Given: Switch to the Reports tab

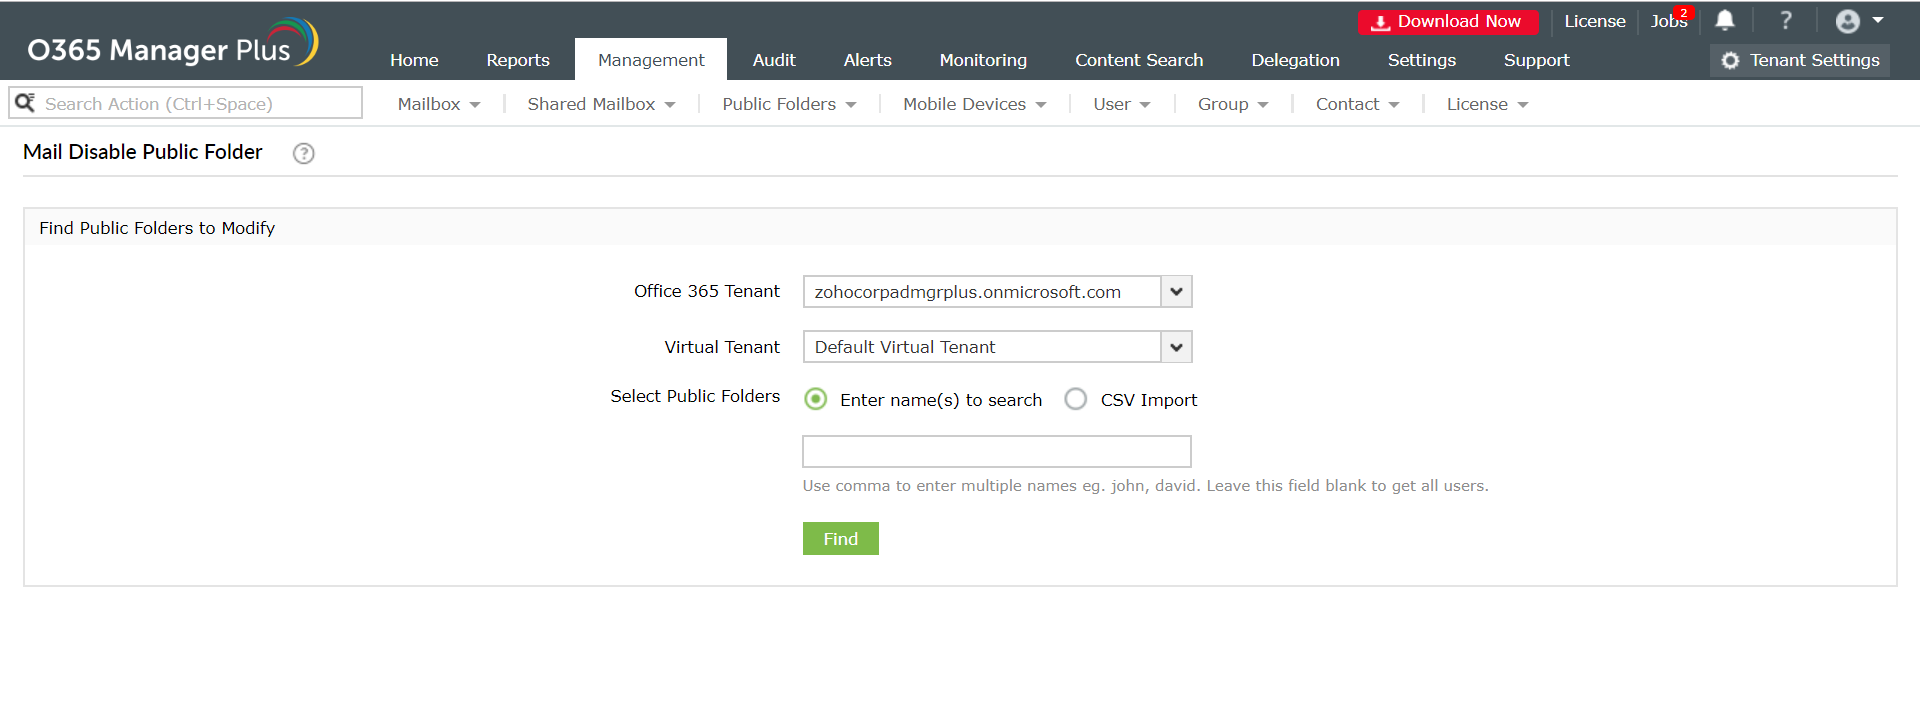Looking at the screenshot, I should pos(518,60).
